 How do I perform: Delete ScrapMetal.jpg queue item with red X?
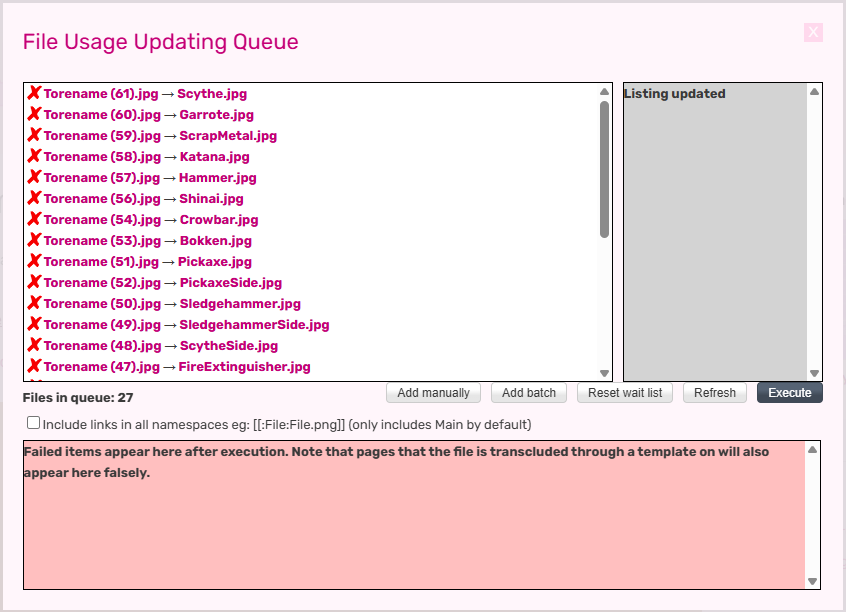(34, 135)
